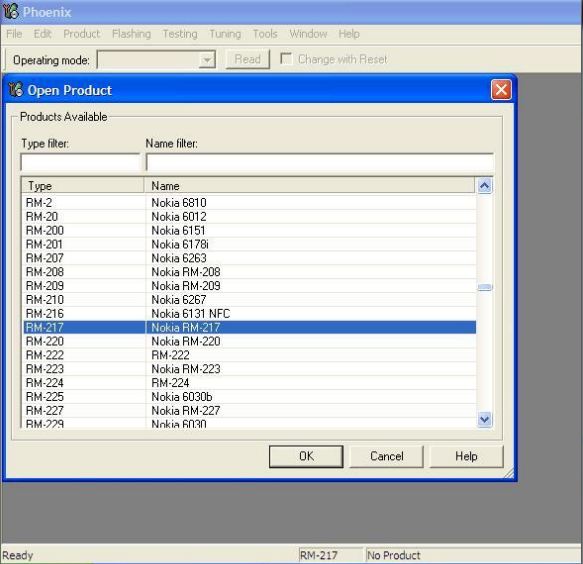
Task: Focus the Type filter input field
Action: pos(80,162)
